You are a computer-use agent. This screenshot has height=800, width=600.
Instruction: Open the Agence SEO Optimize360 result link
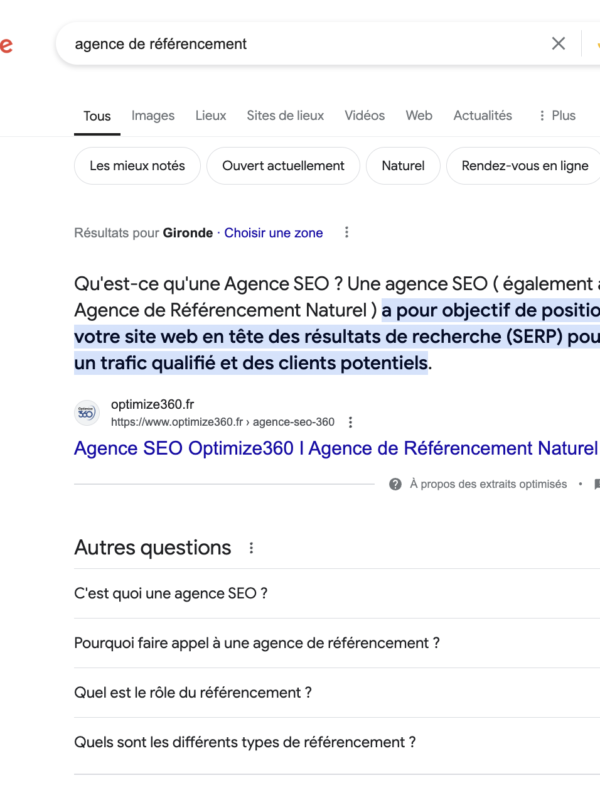(335, 448)
